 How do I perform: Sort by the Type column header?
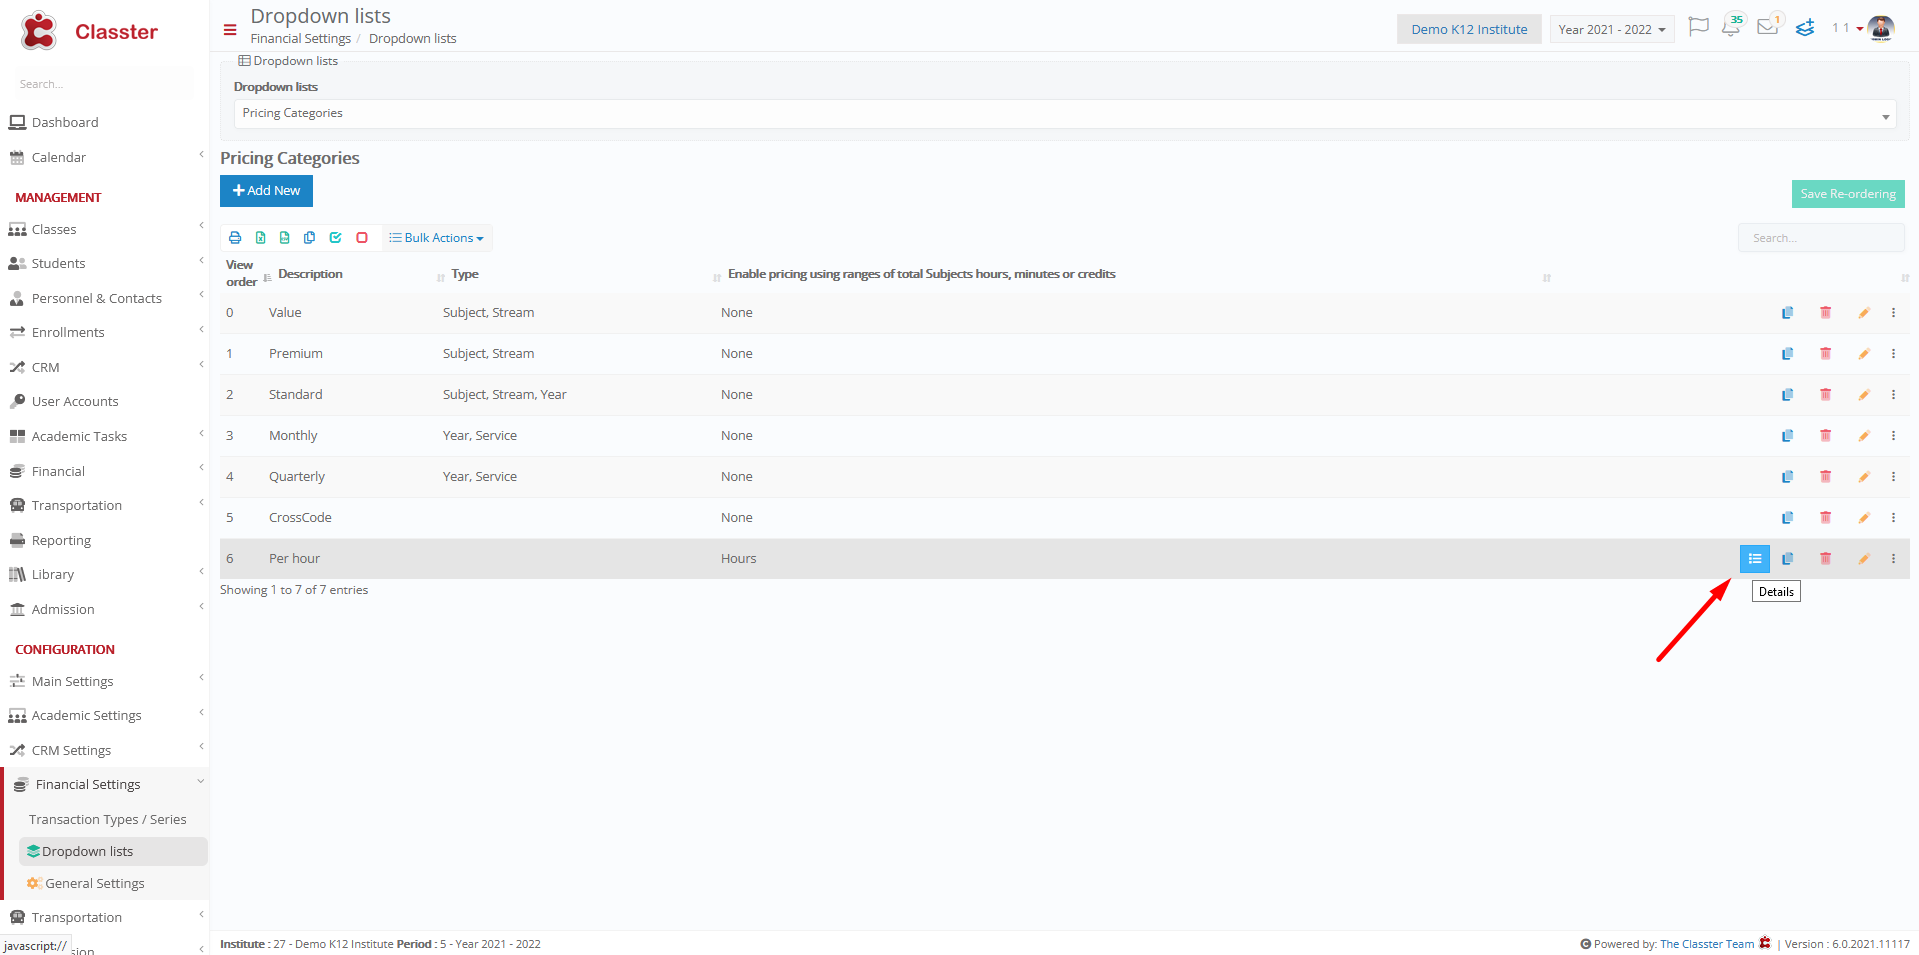click(465, 274)
